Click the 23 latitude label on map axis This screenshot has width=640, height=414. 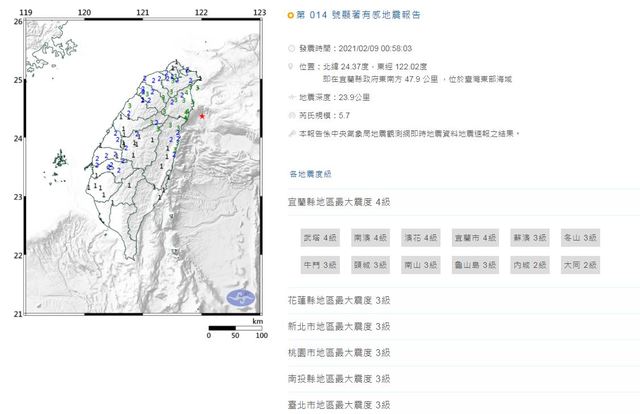[x=18, y=197]
